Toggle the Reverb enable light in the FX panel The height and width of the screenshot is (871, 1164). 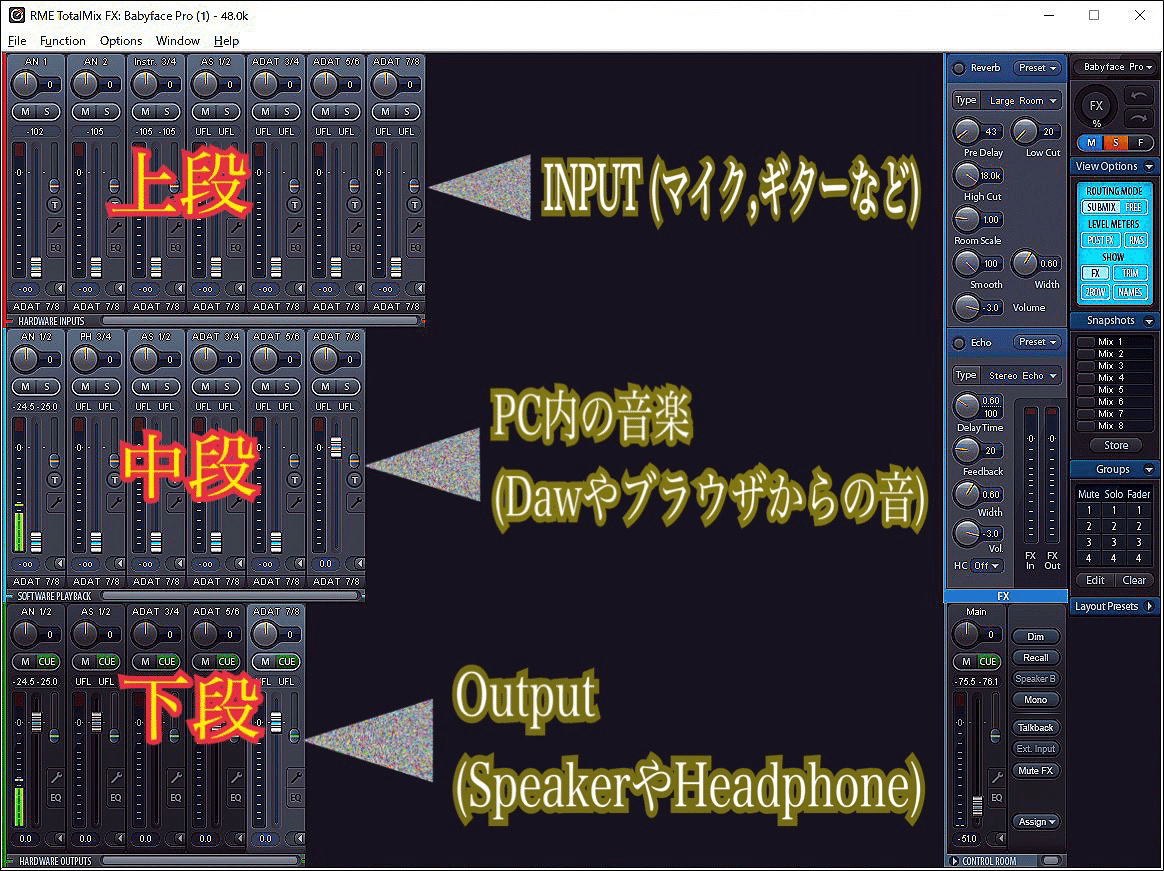point(960,68)
